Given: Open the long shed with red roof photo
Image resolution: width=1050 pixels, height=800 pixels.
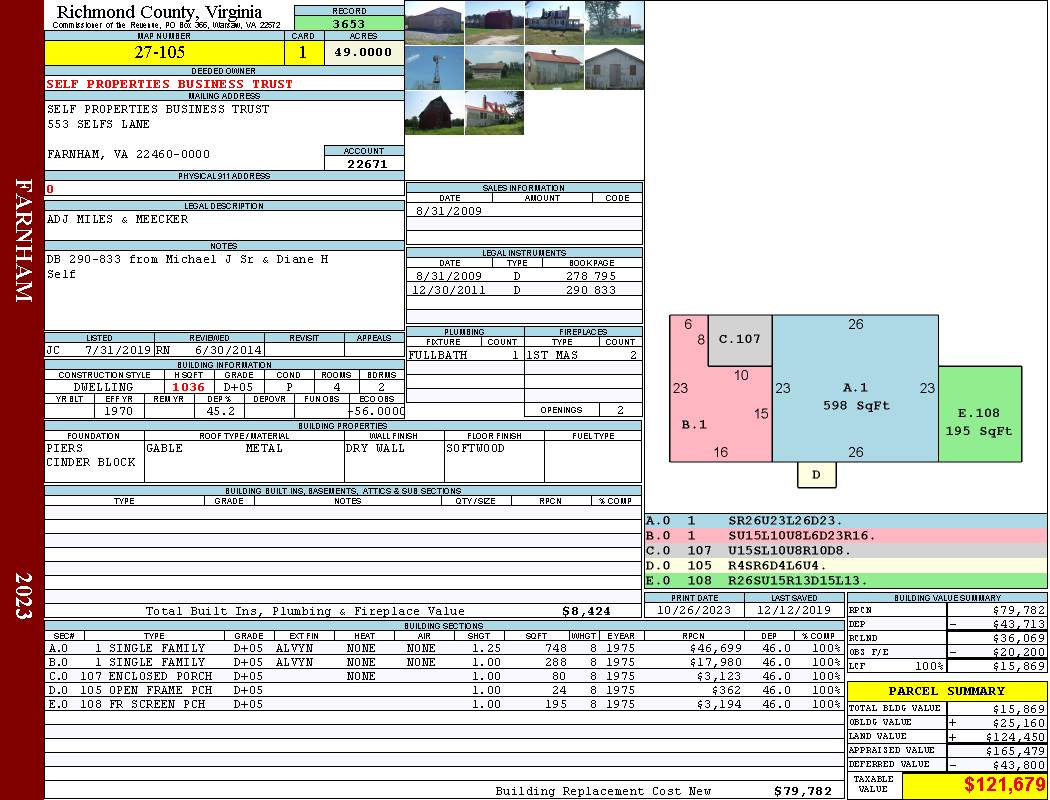Looking at the screenshot, I should tap(554, 68).
